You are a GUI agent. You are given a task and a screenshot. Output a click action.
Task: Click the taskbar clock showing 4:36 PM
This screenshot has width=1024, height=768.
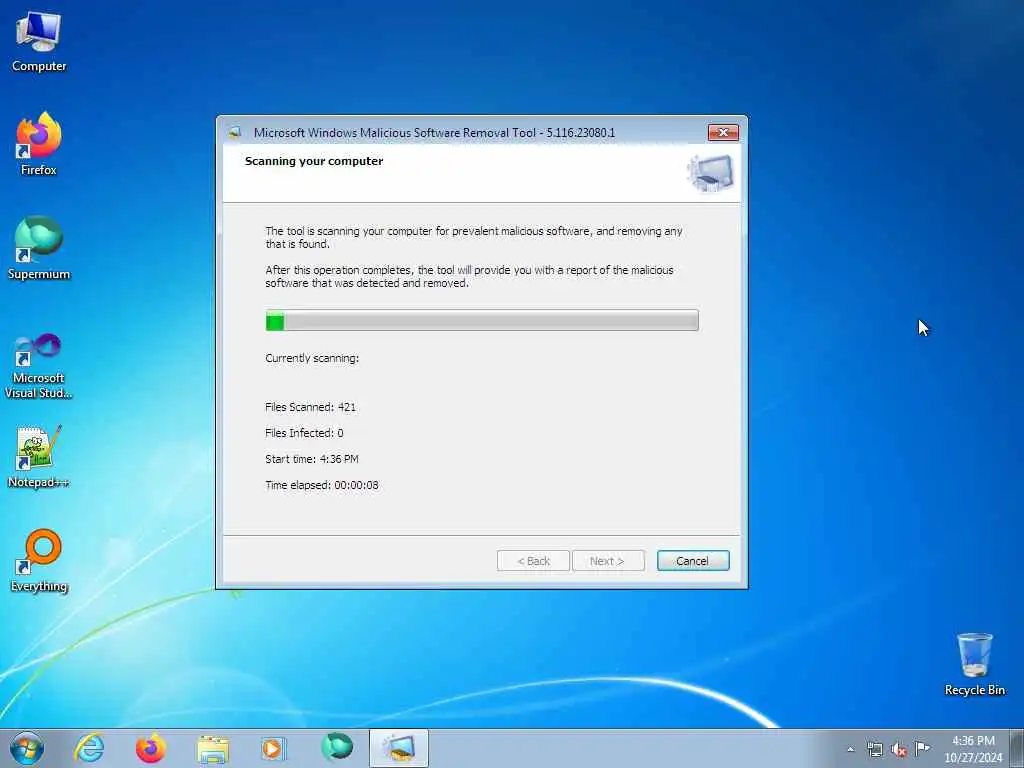pos(973,749)
